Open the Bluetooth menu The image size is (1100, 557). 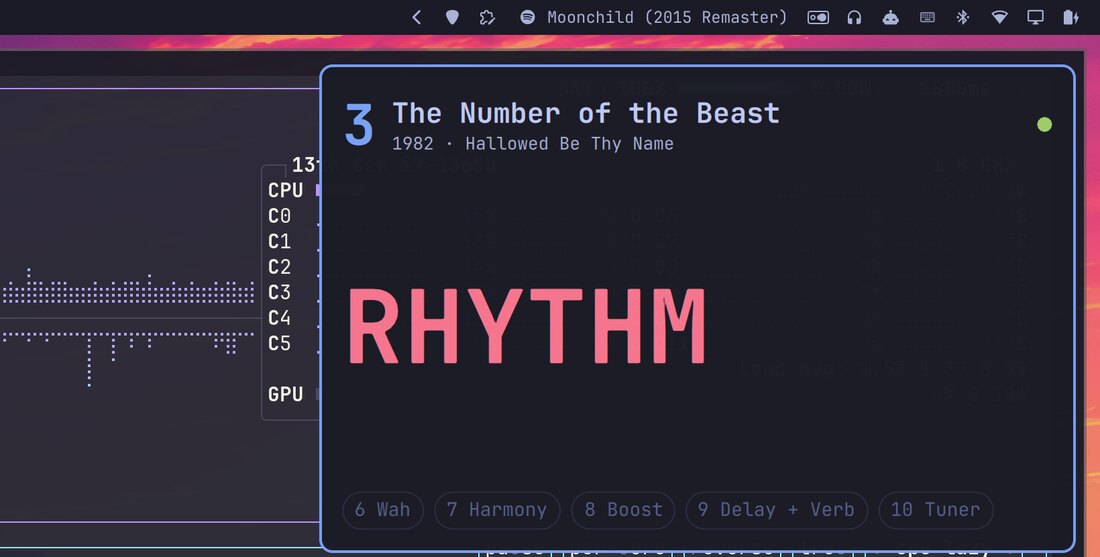point(963,18)
